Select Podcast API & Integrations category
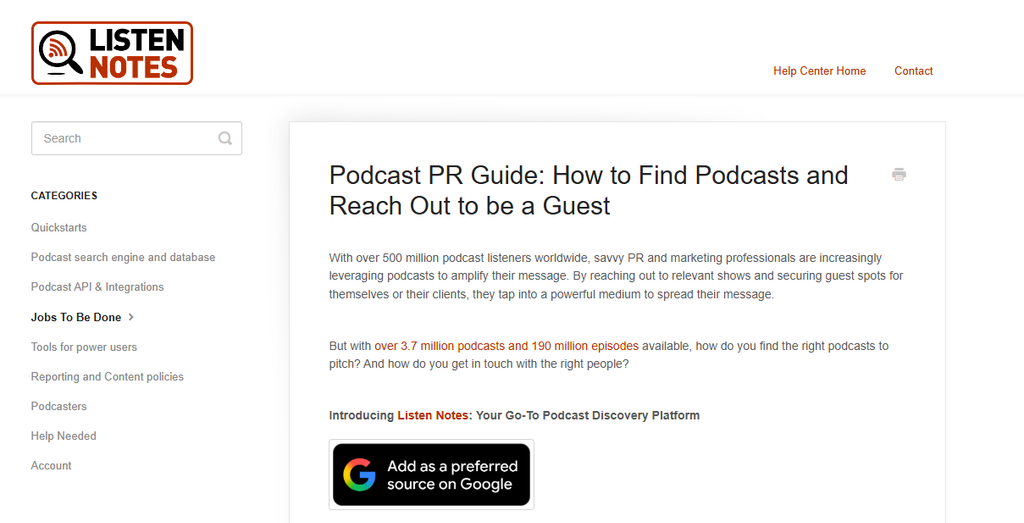 (x=97, y=287)
